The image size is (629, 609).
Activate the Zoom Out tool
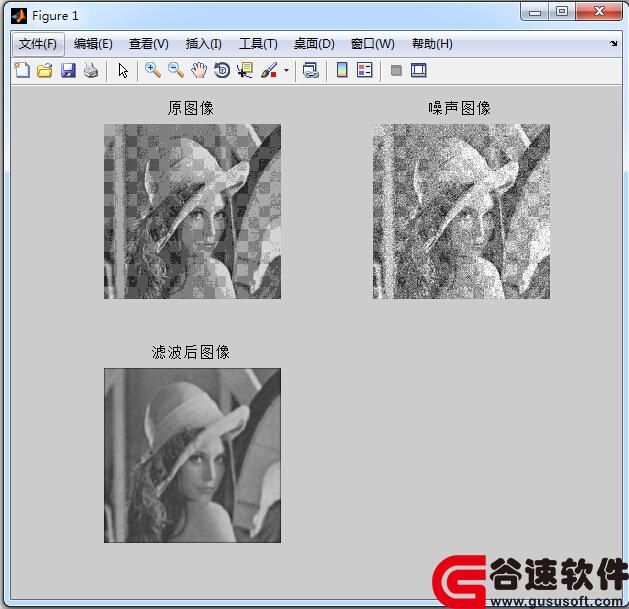[x=176, y=70]
